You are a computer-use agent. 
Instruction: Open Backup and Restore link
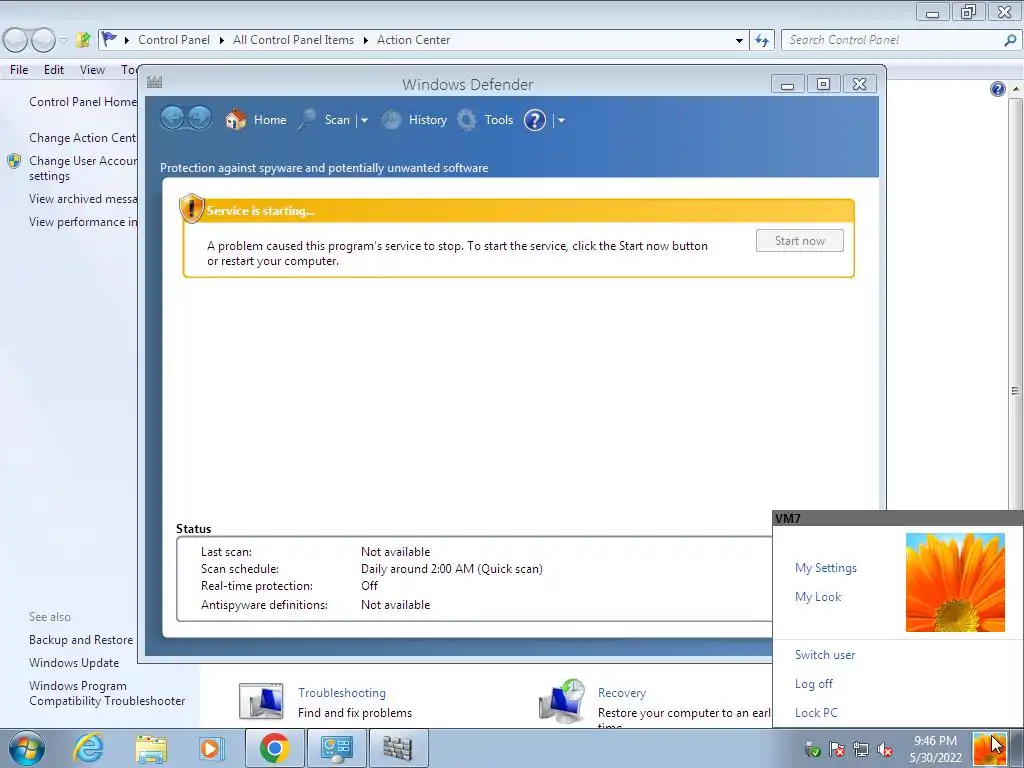81,640
